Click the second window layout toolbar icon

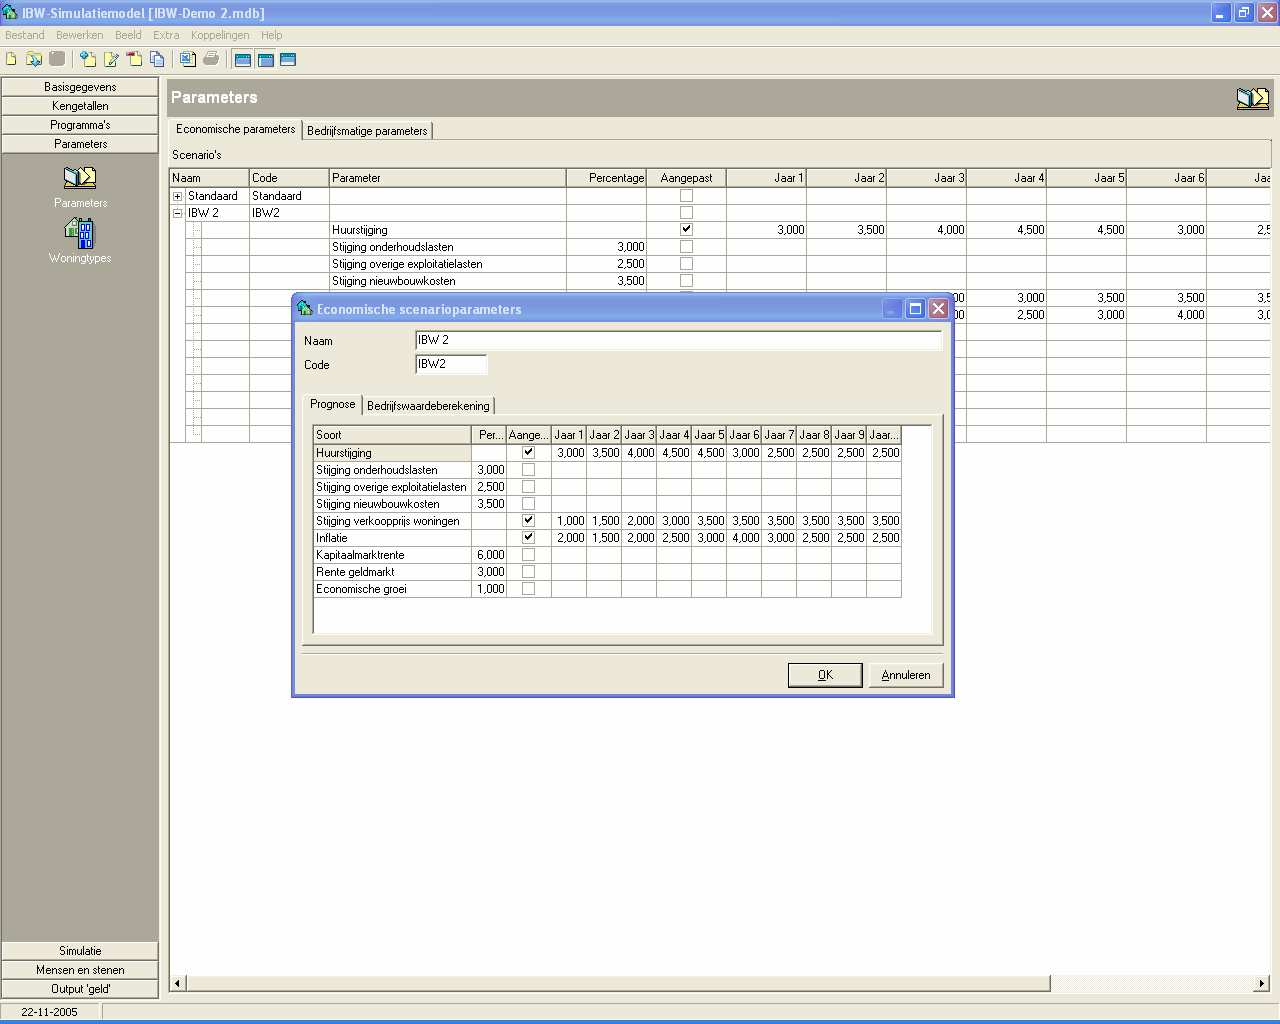click(265, 59)
